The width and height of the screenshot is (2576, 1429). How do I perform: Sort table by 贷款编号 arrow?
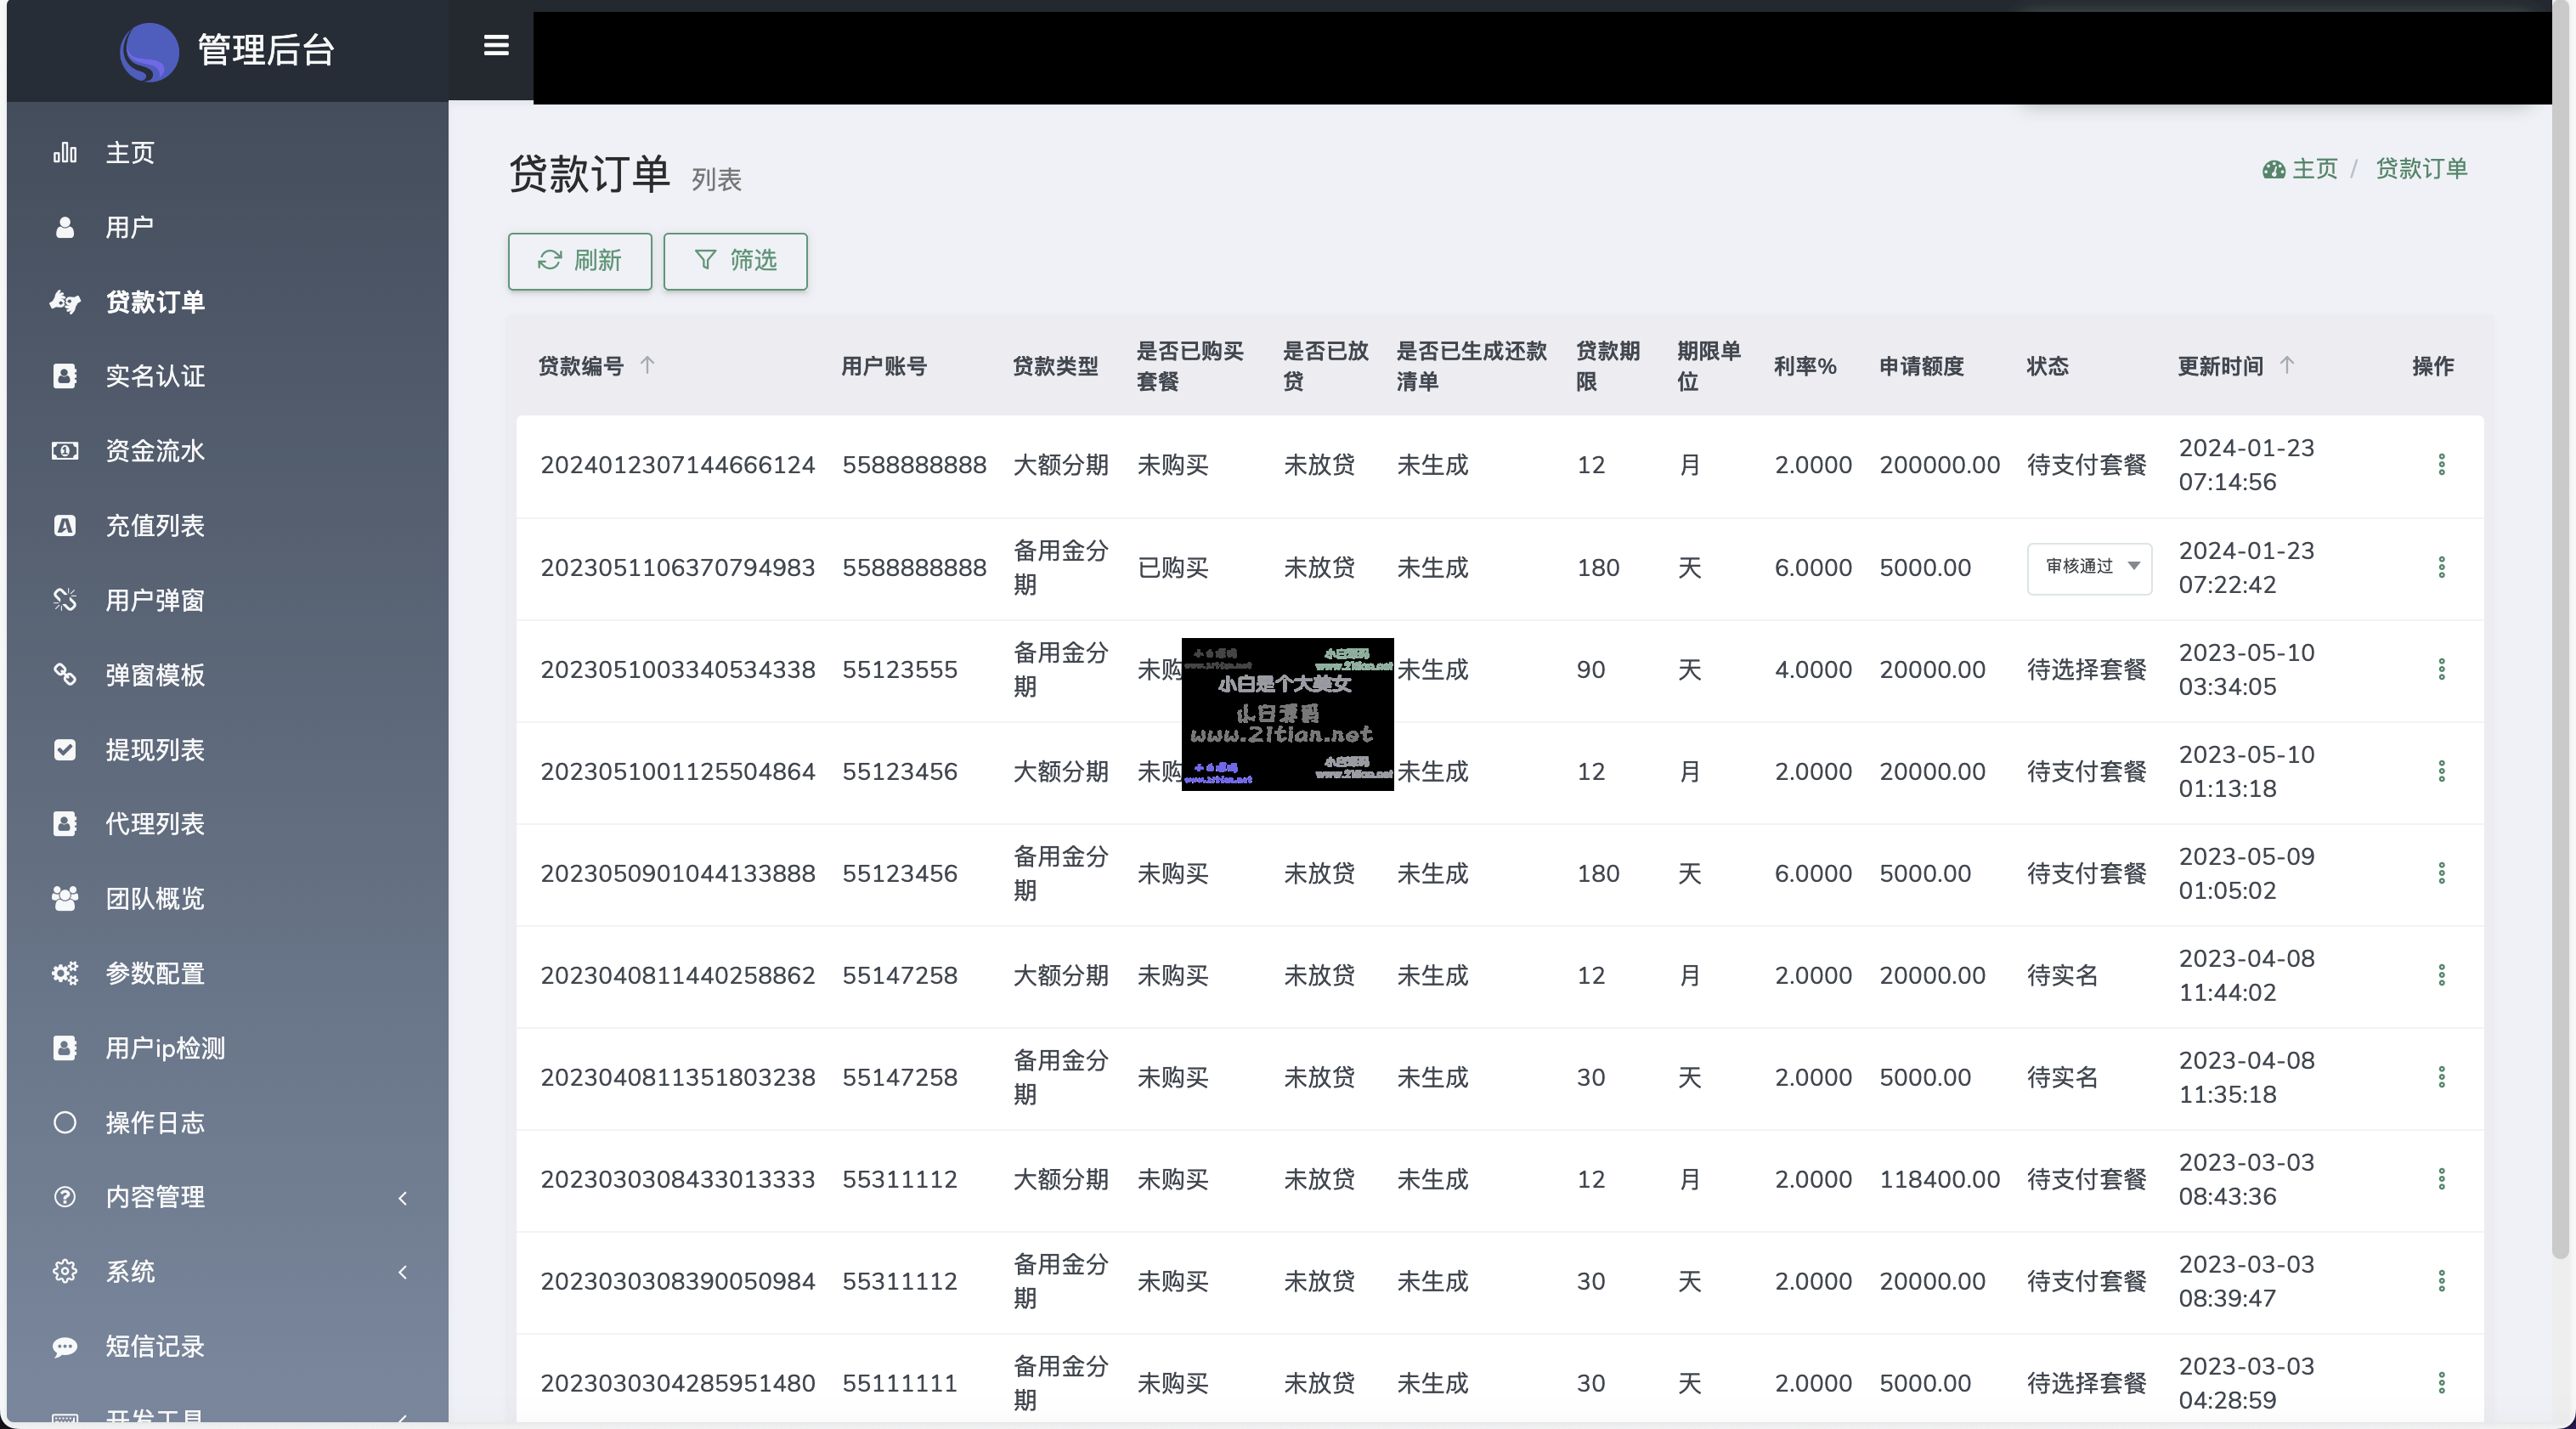tap(647, 366)
